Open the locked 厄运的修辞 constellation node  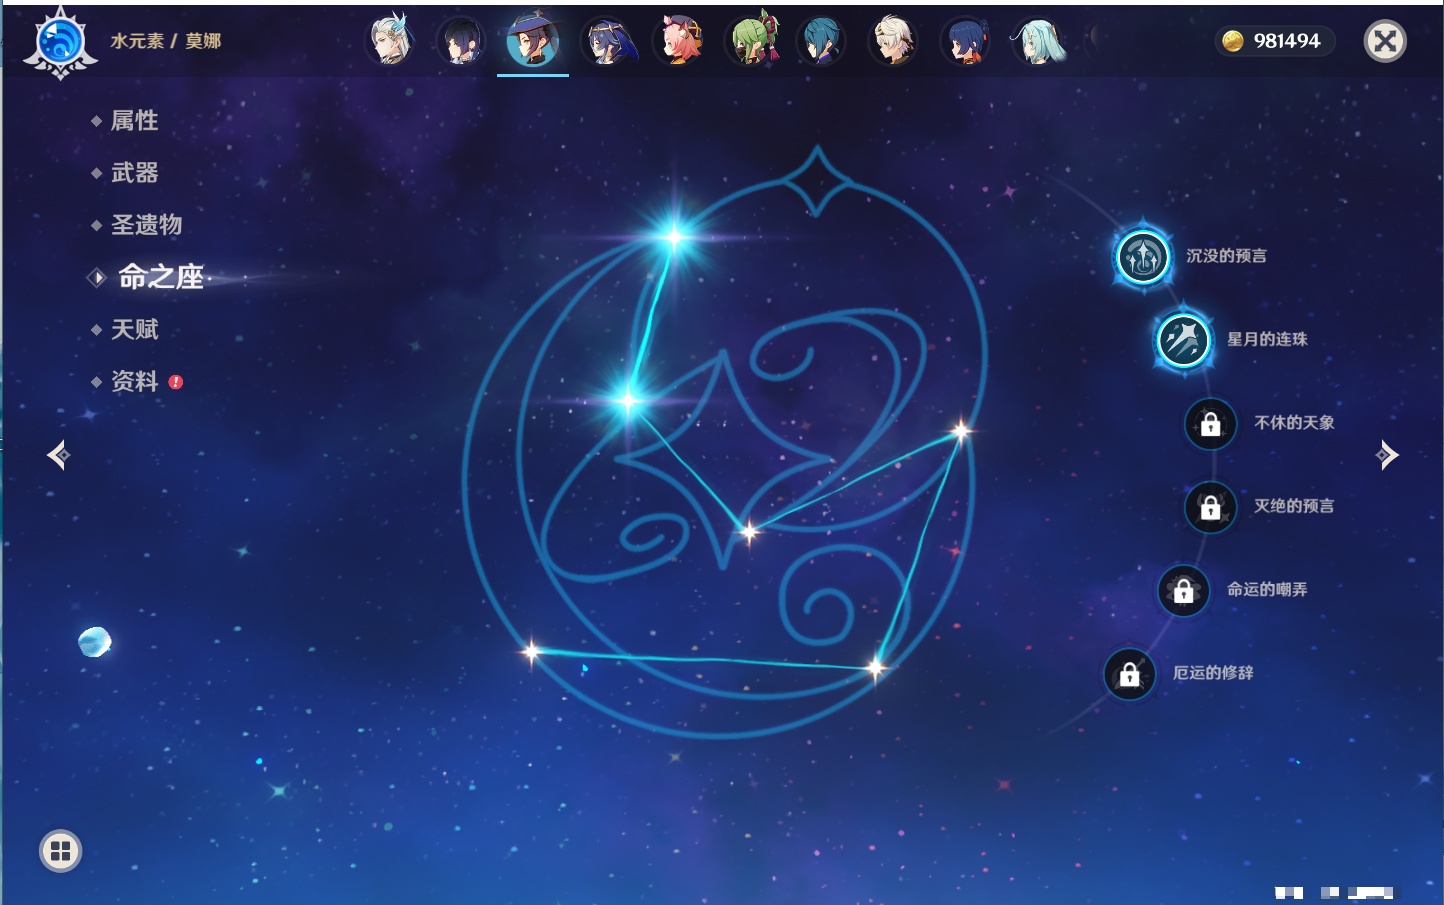pos(1130,674)
